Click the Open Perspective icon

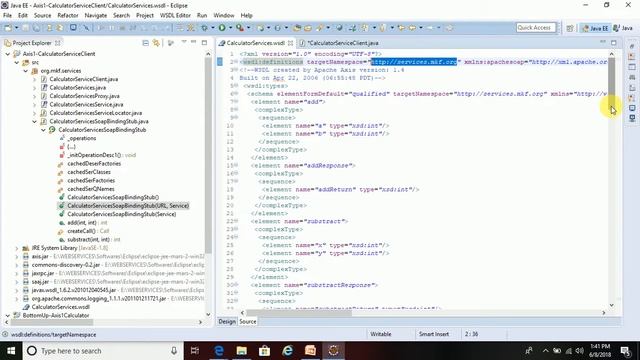[570, 28]
